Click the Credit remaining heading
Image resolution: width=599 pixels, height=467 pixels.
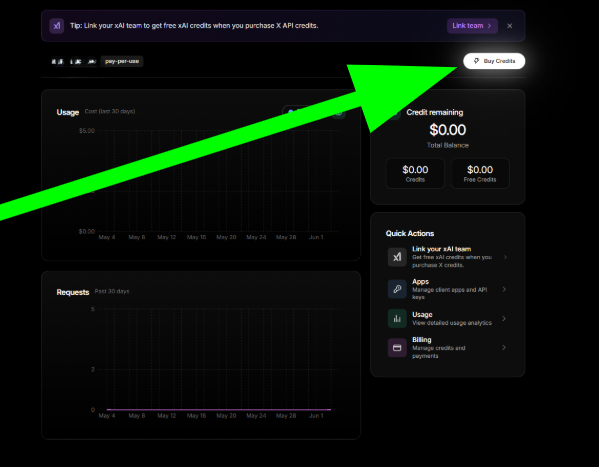pyautogui.click(x=435, y=112)
